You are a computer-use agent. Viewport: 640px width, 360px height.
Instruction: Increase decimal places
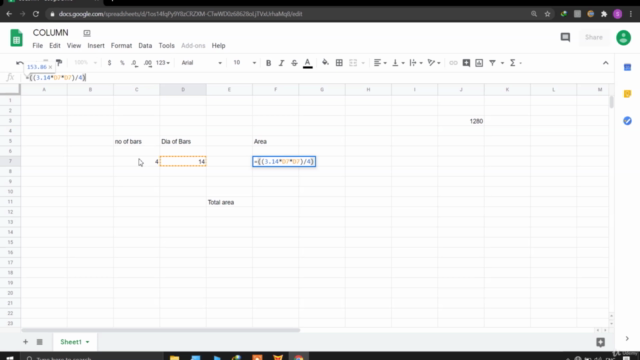(x=148, y=63)
